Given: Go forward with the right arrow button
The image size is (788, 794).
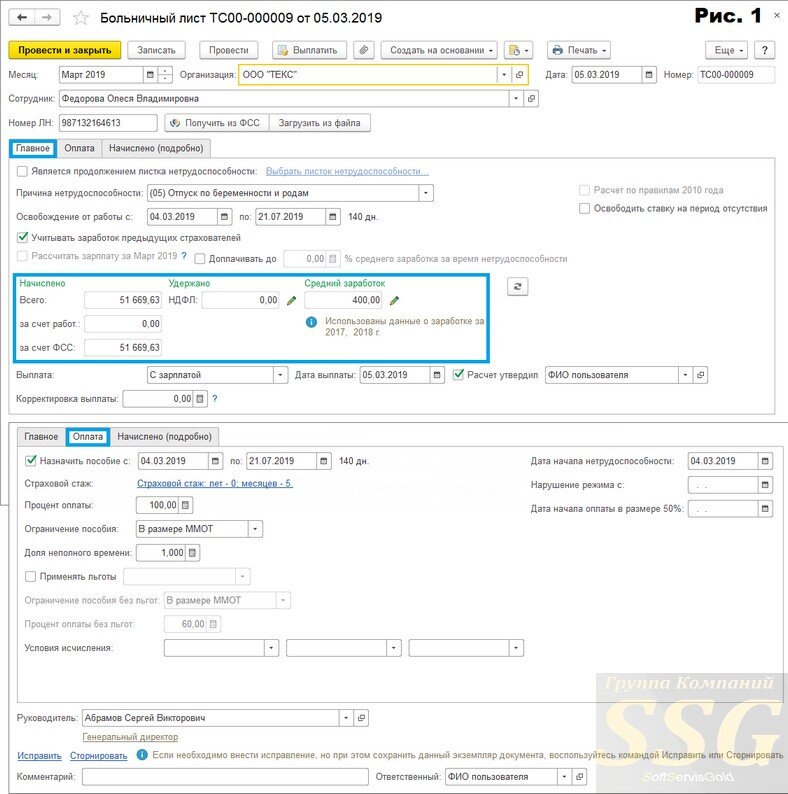Looking at the screenshot, I should (47, 18).
